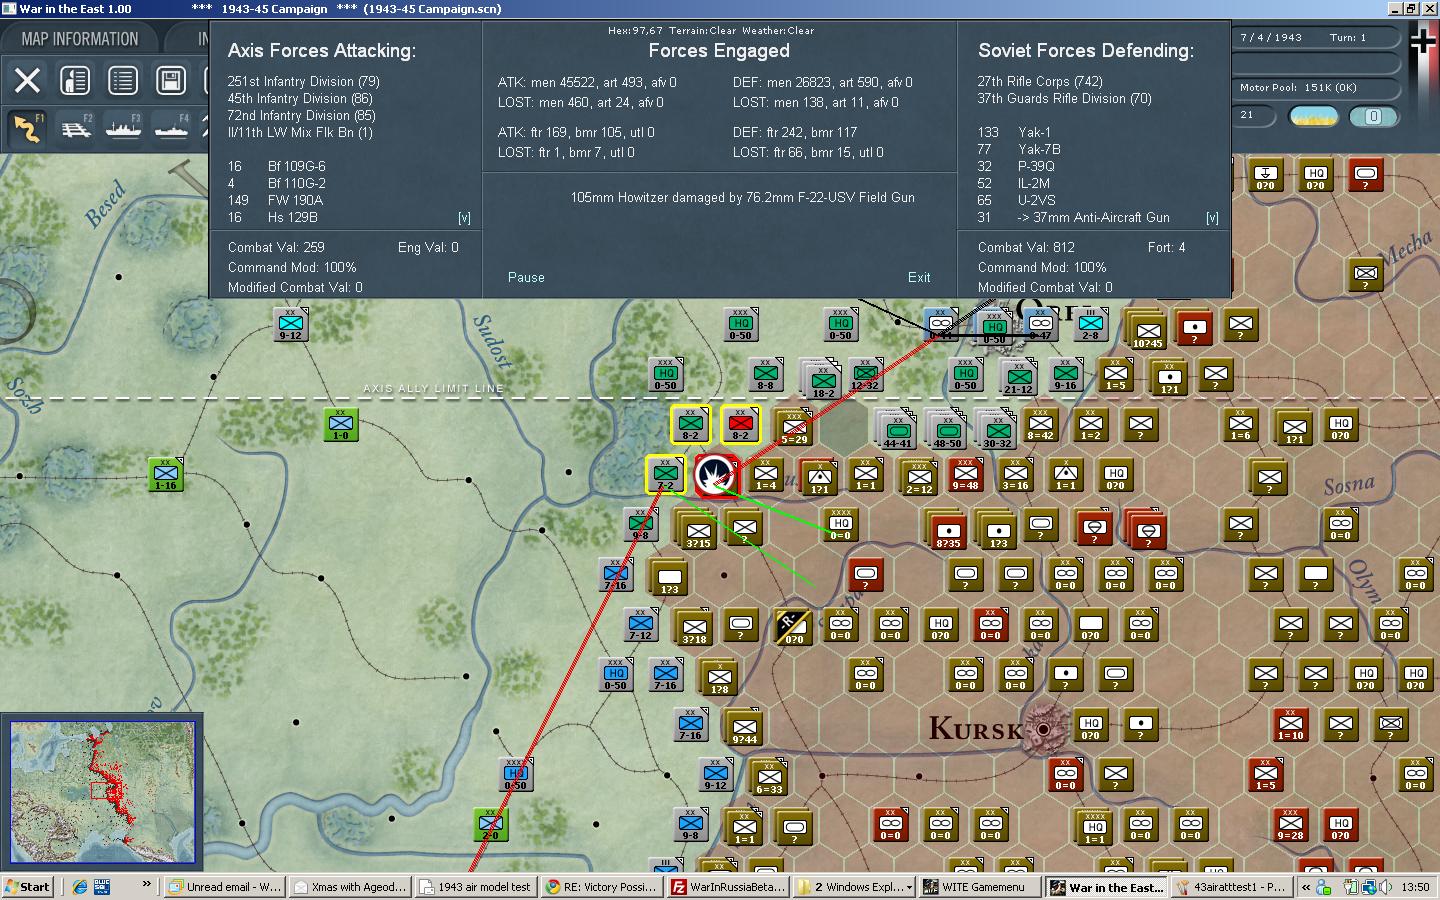
Task: Open the commander report icon
Action: coord(75,80)
